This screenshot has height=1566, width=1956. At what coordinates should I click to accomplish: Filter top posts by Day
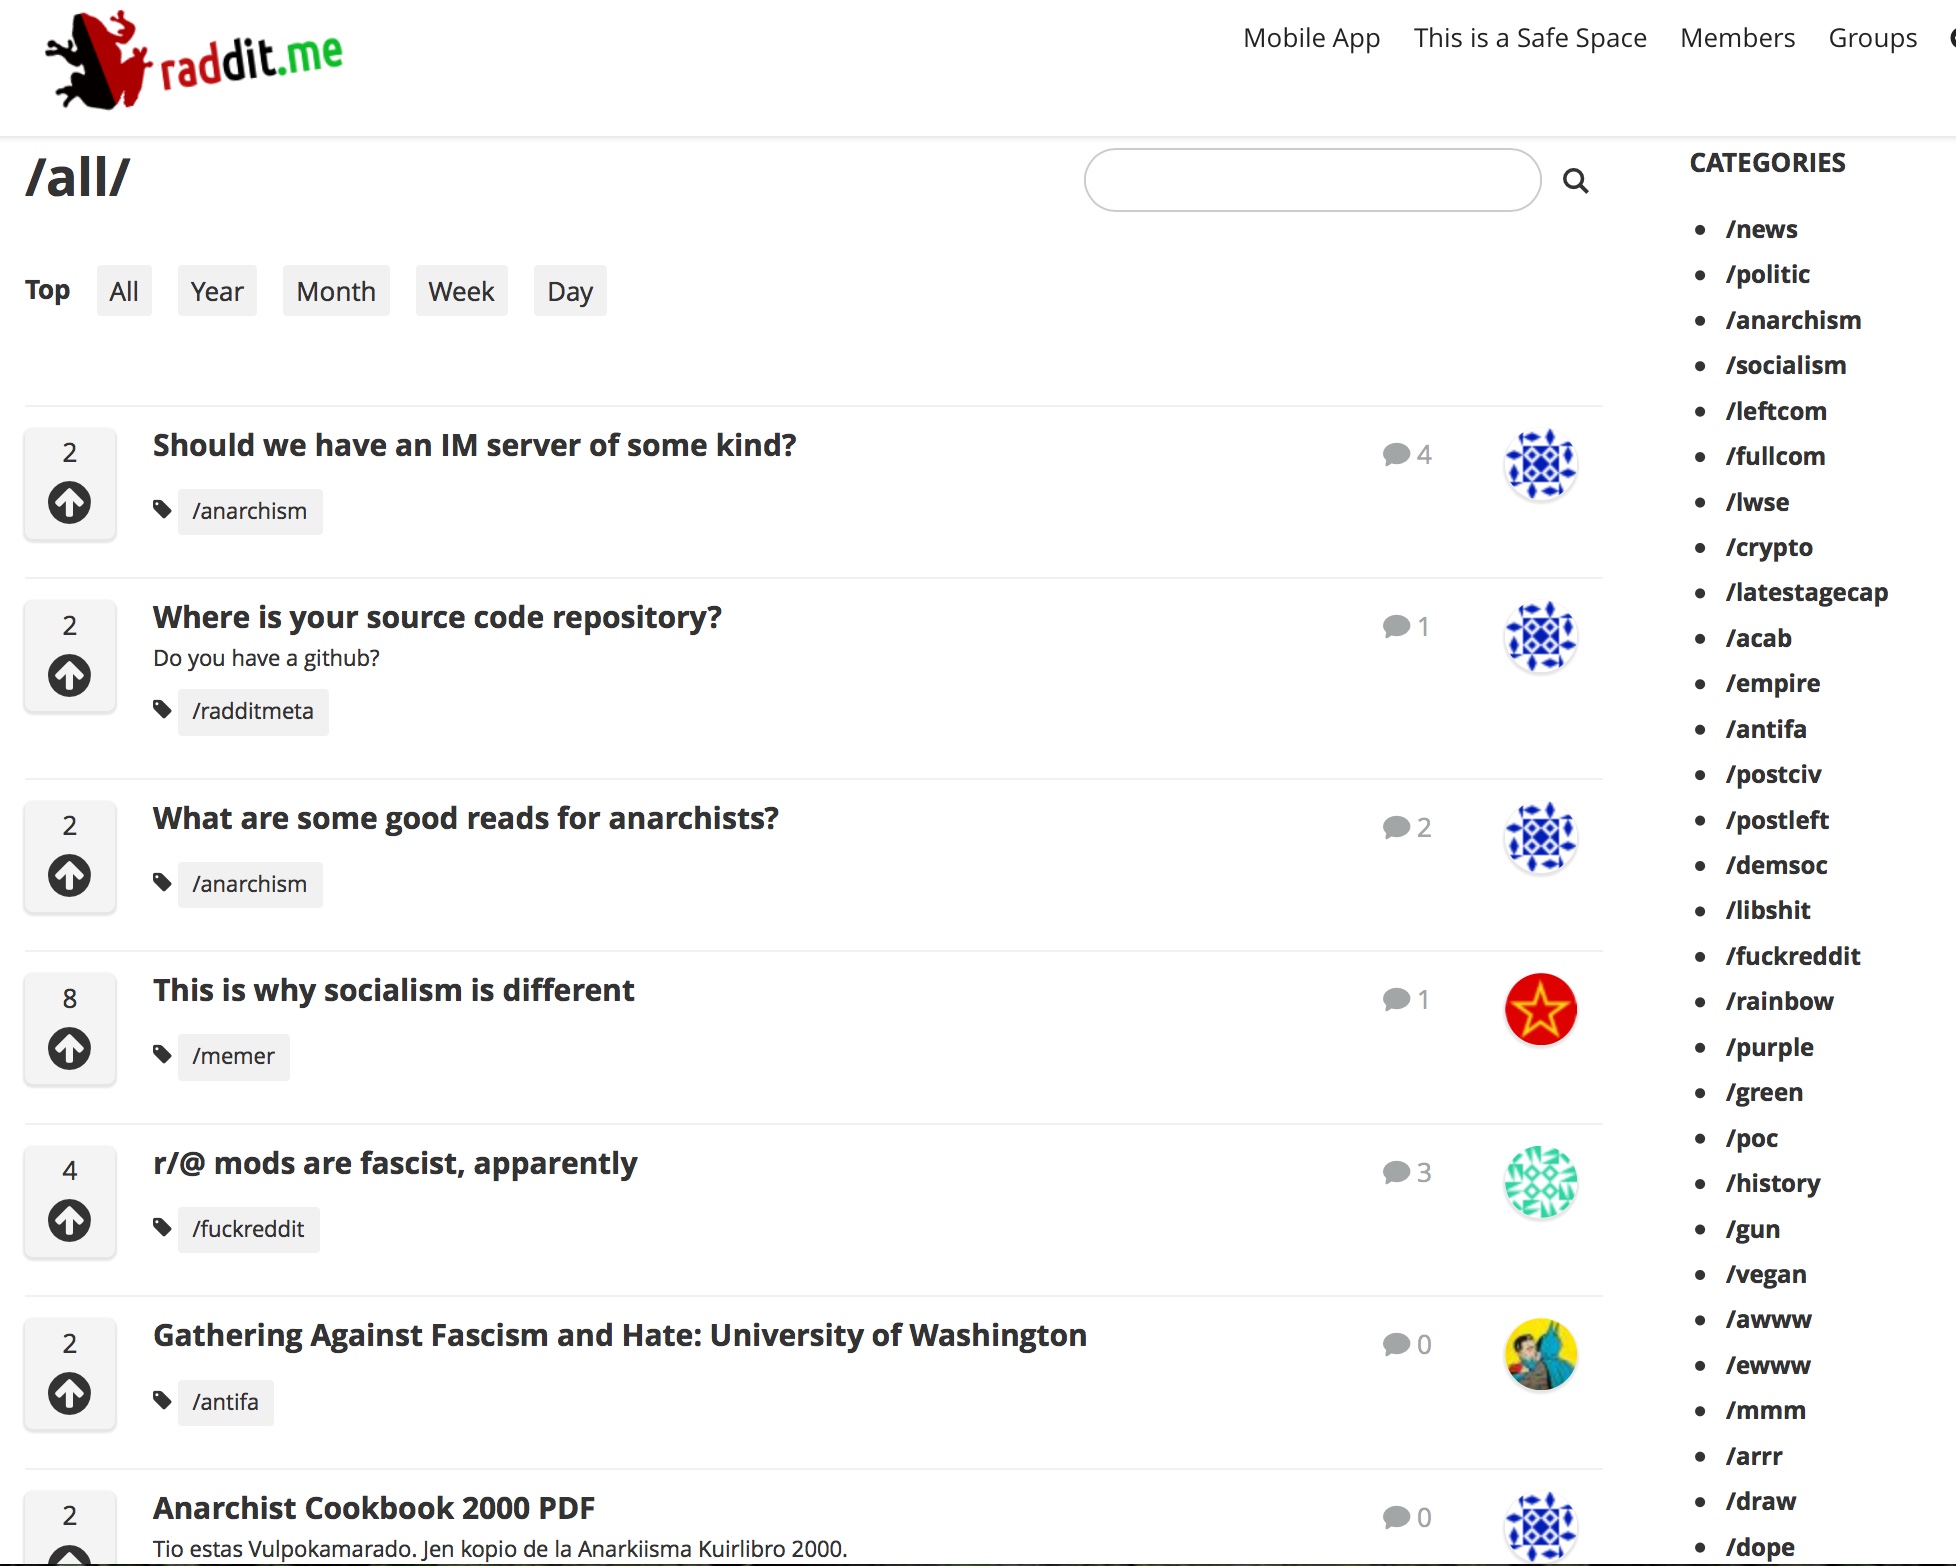(570, 291)
